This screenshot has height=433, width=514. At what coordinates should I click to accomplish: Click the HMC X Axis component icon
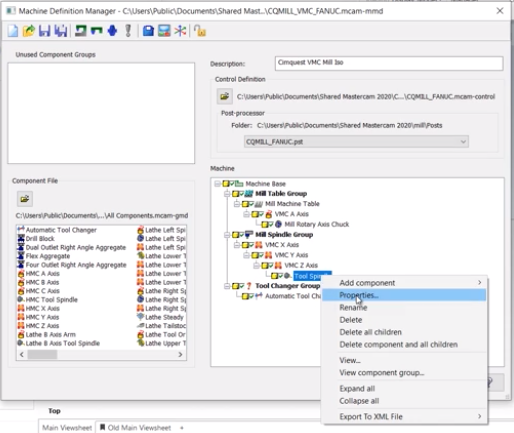pyautogui.click(x=21, y=308)
